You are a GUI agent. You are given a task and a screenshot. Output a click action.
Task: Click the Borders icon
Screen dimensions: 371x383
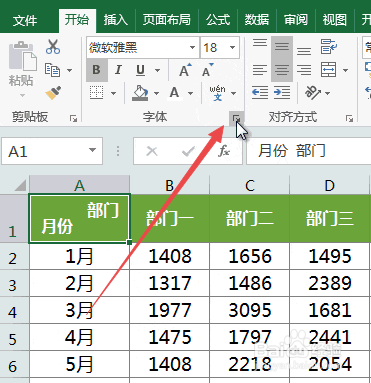click(x=97, y=93)
